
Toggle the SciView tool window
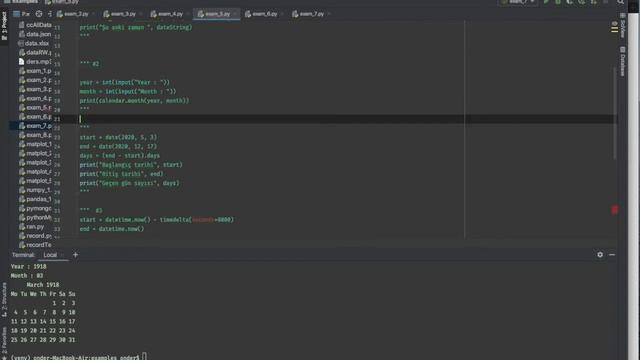622,25
